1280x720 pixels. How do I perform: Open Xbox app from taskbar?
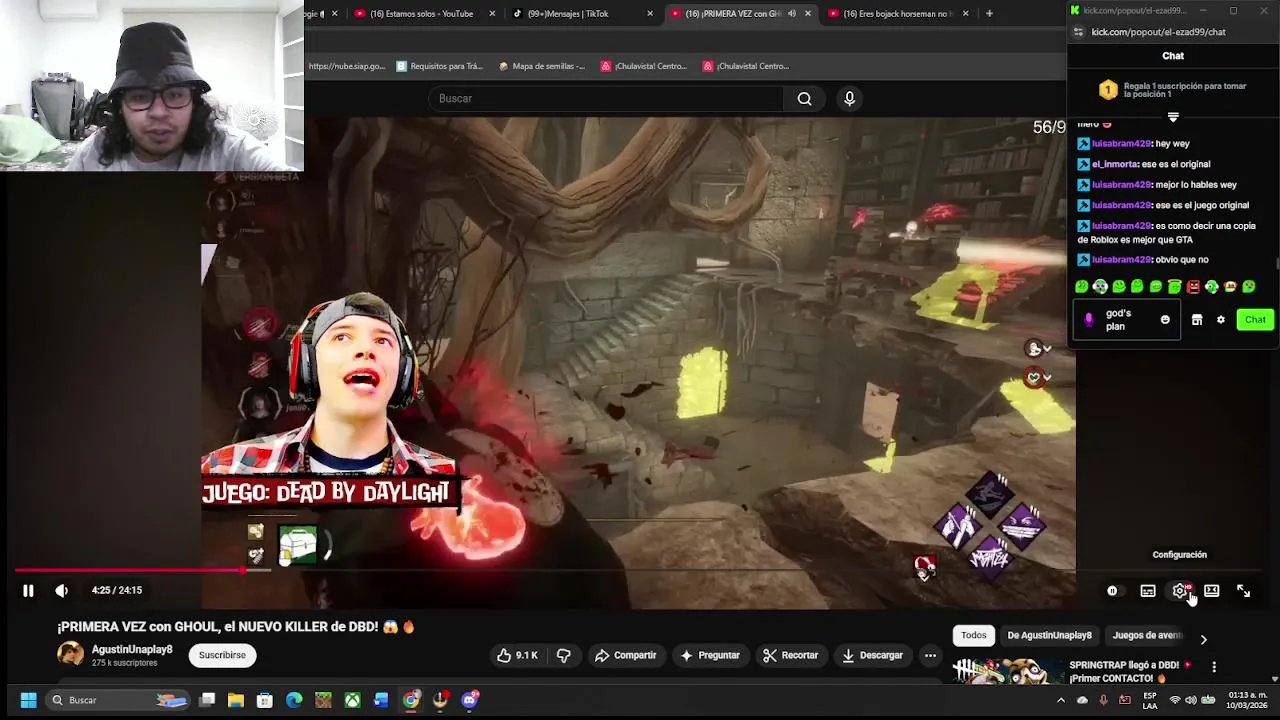click(352, 700)
